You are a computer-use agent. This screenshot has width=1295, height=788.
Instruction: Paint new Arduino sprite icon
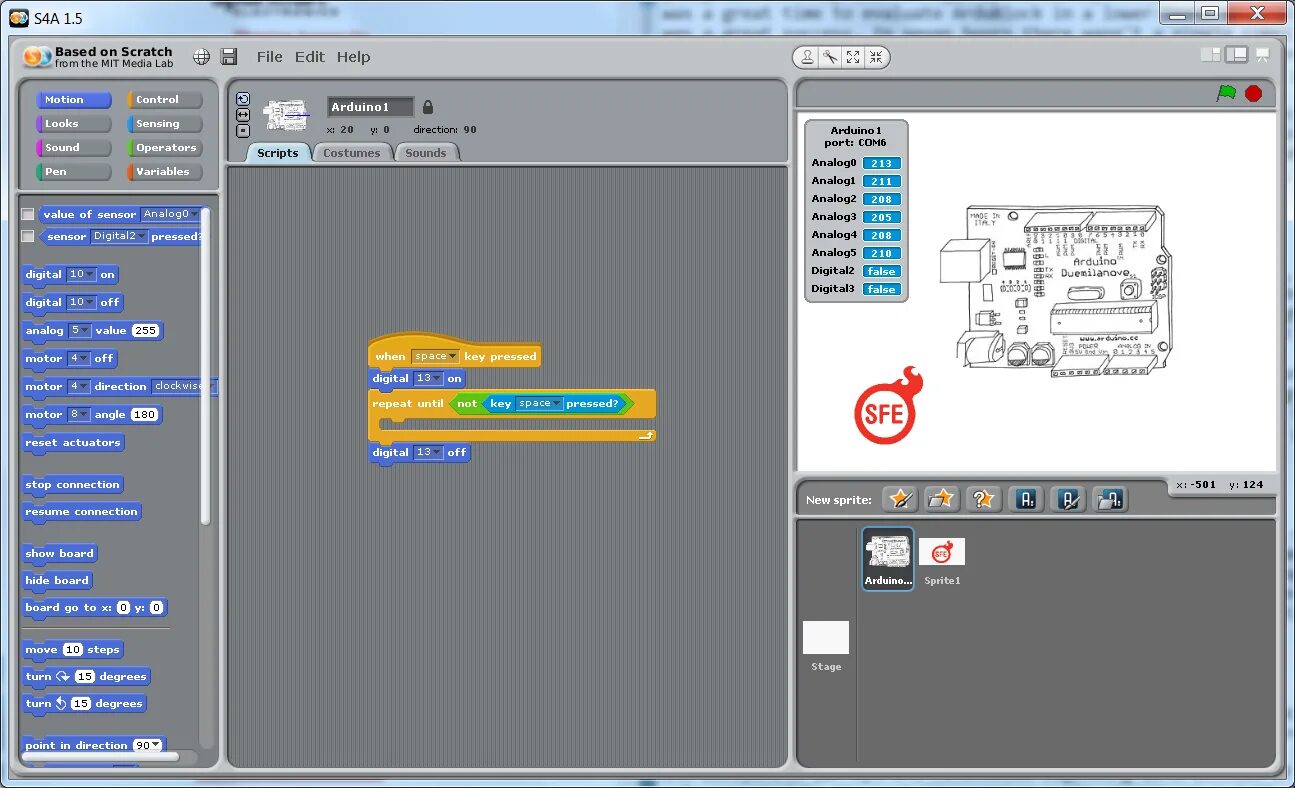[x=1068, y=499]
